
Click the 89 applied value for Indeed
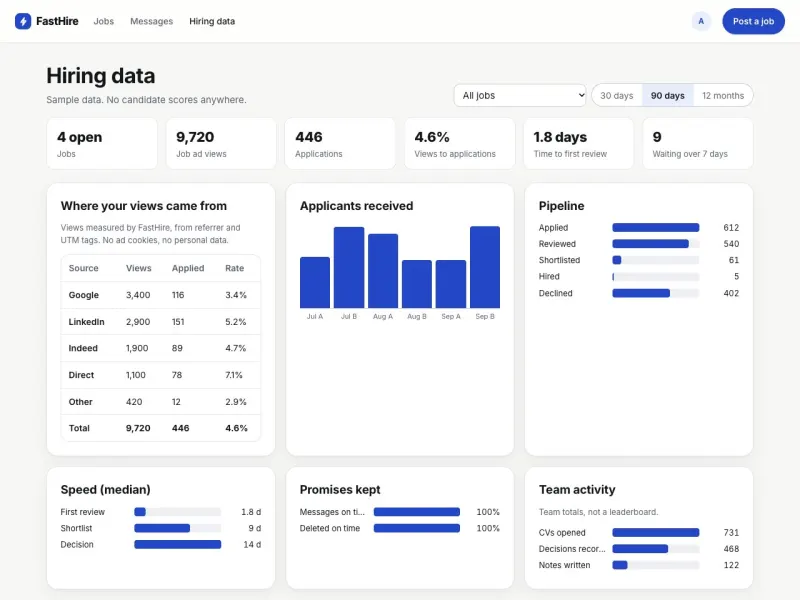(x=177, y=348)
